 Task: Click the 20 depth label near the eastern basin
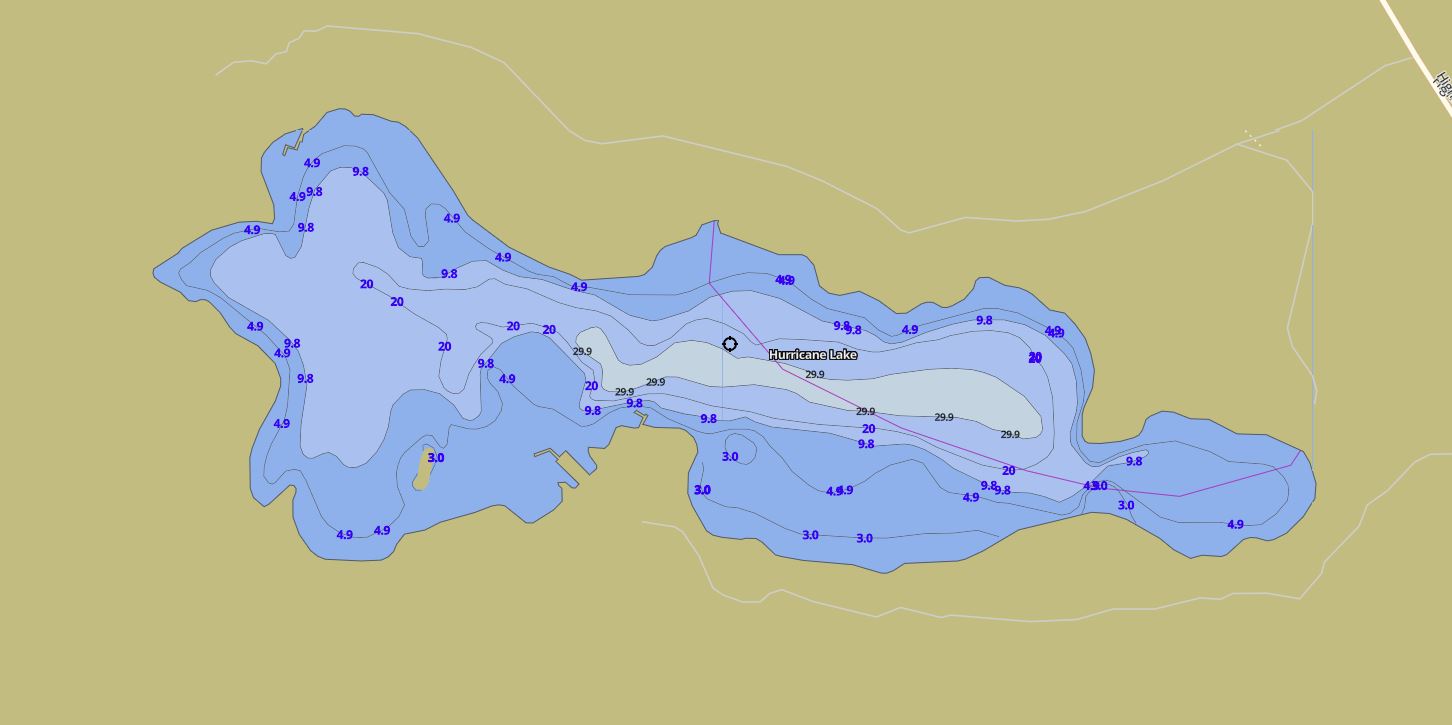pos(1035,356)
